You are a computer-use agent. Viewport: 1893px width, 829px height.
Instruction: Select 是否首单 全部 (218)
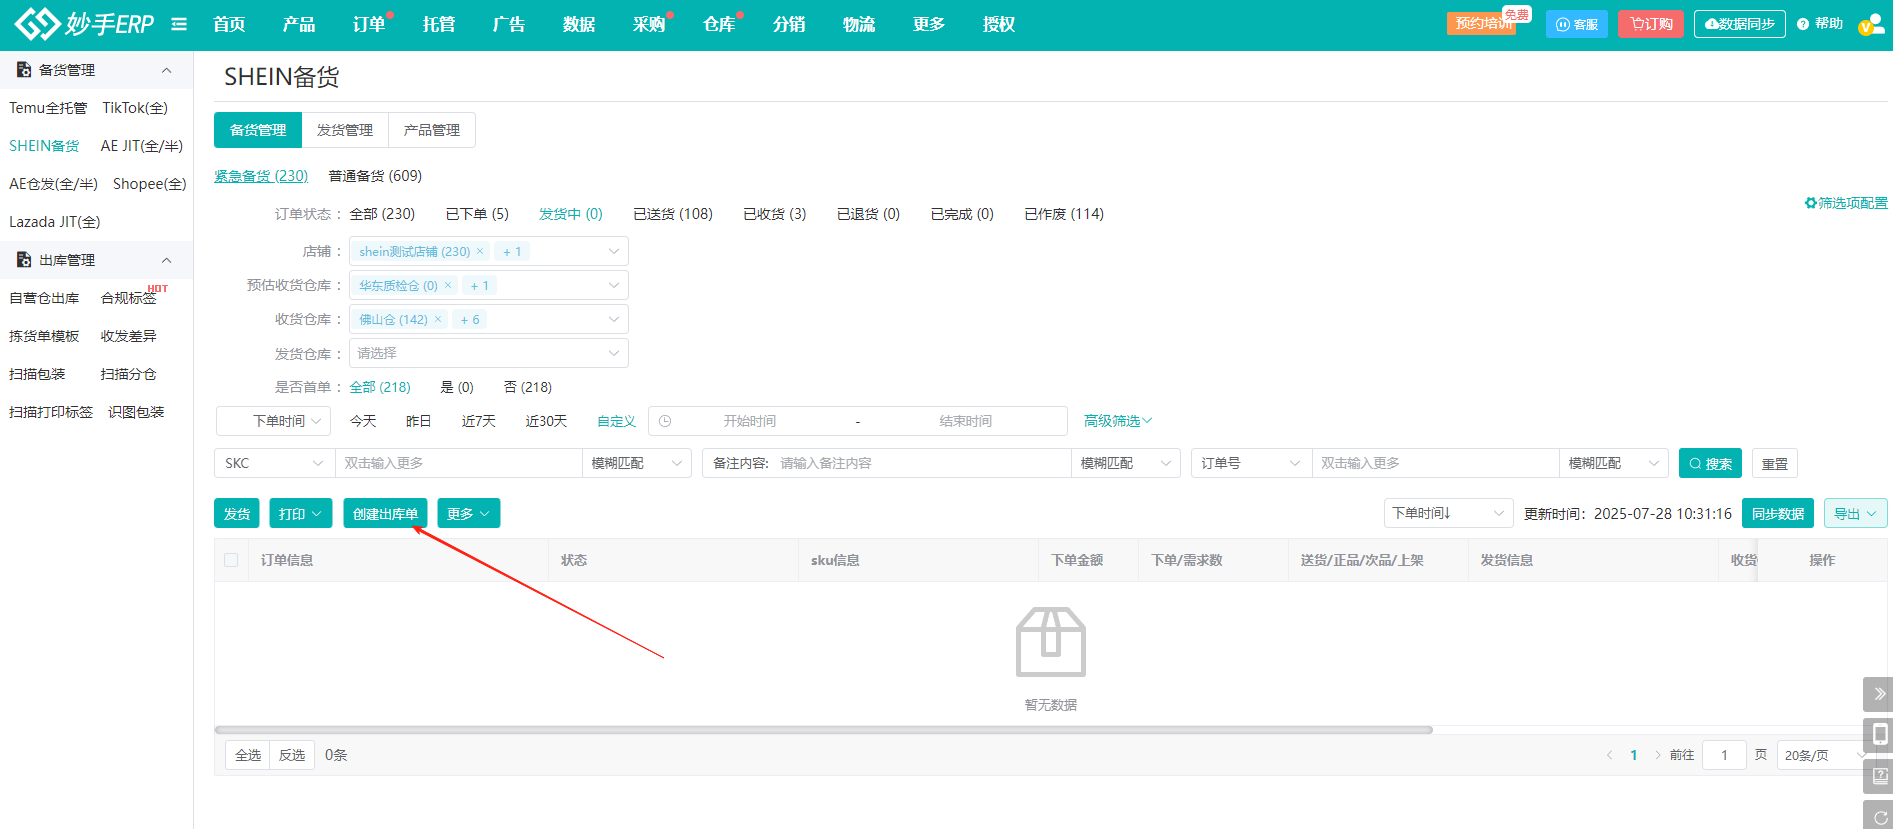point(380,387)
